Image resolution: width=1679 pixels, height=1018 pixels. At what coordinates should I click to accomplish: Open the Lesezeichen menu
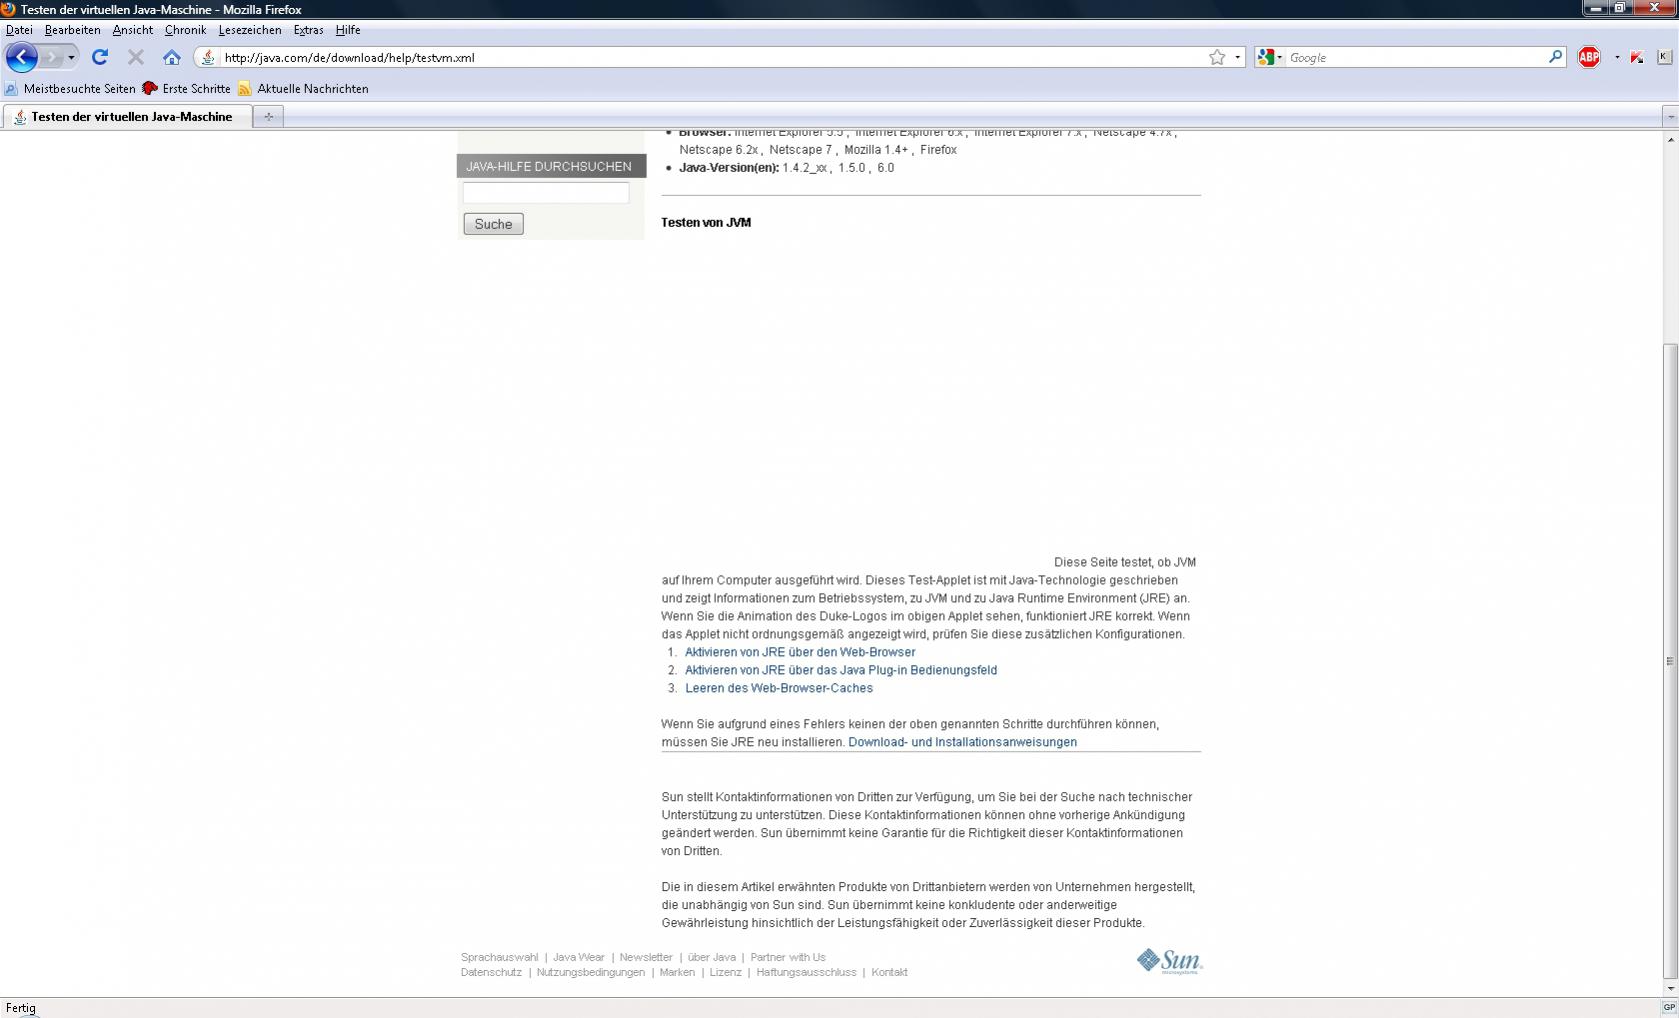[250, 30]
